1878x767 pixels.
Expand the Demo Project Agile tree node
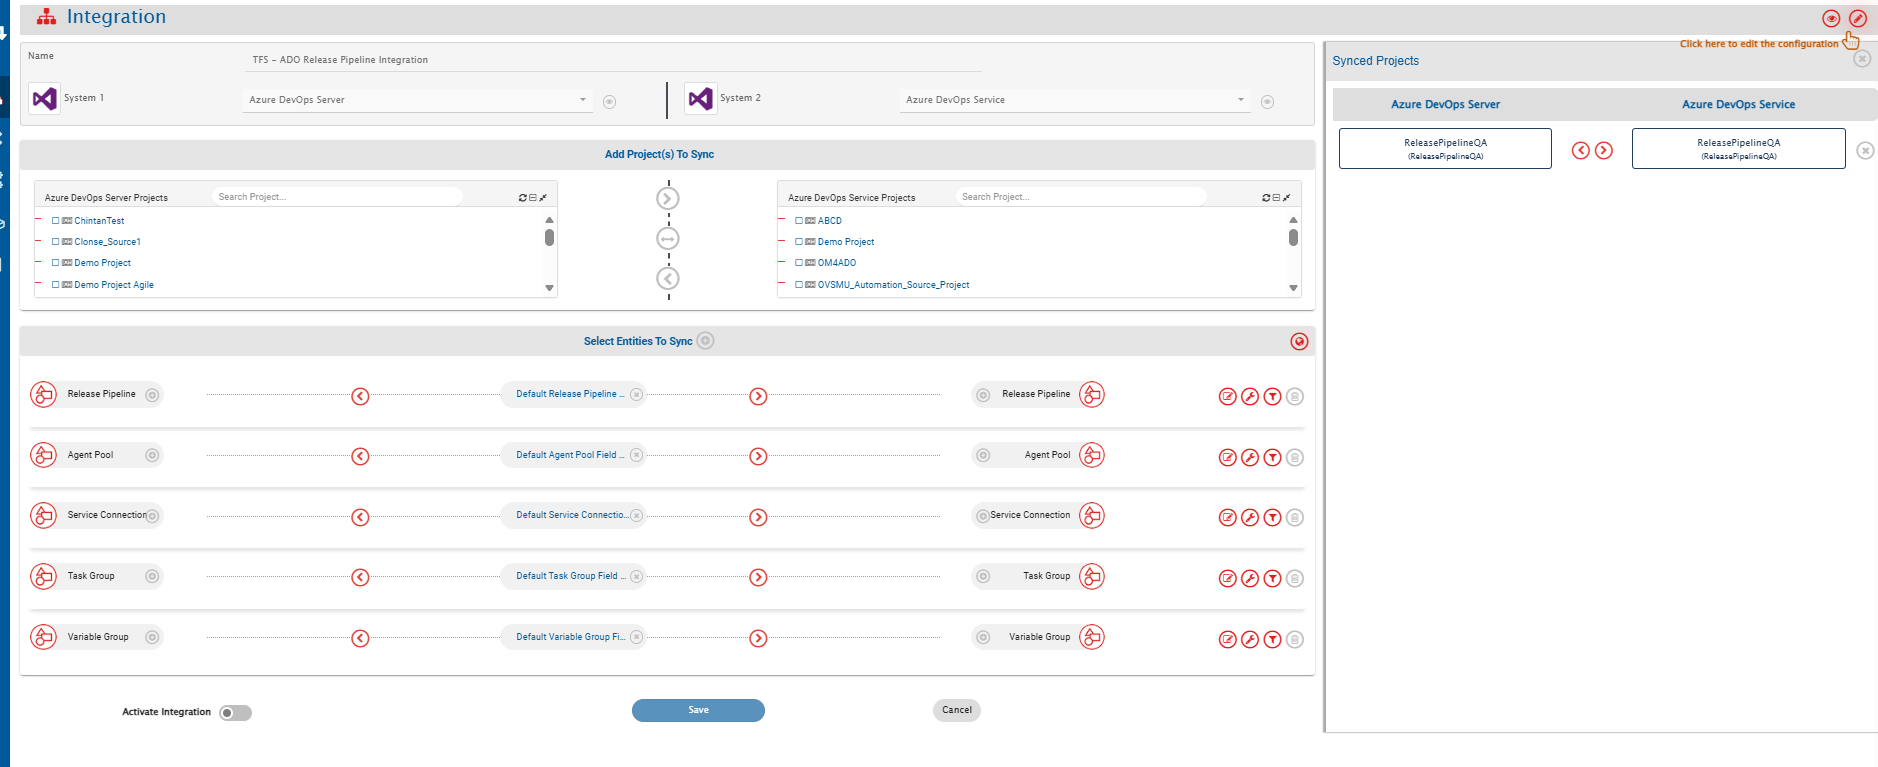click(x=39, y=285)
